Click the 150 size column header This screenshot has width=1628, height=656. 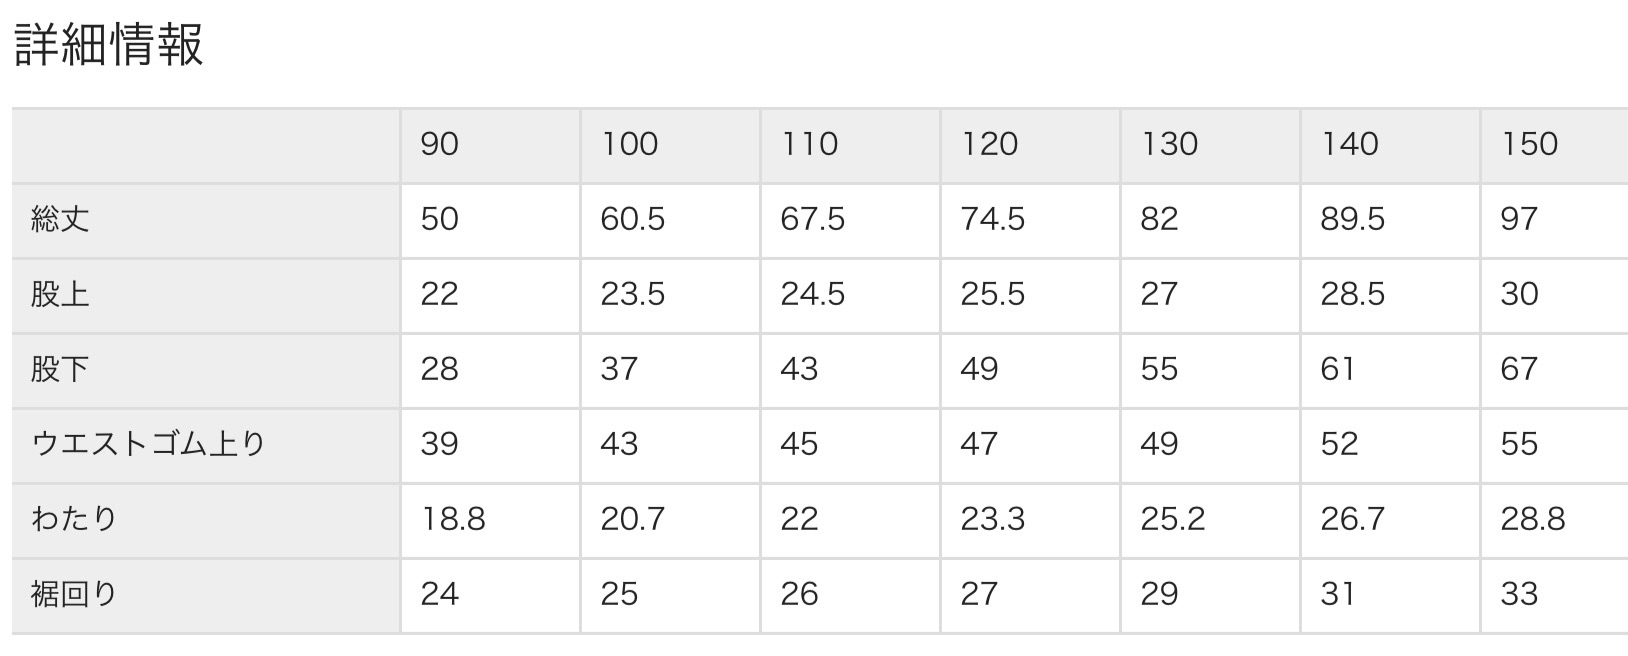click(x=1529, y=144)
